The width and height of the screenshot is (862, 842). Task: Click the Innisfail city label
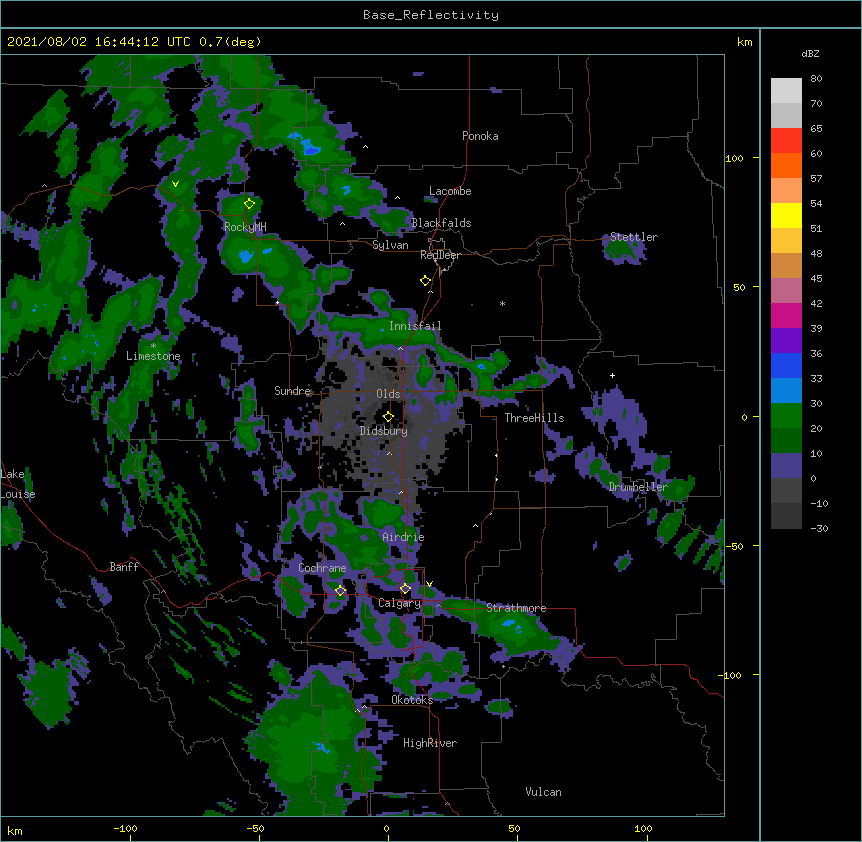tap(415, 326)
